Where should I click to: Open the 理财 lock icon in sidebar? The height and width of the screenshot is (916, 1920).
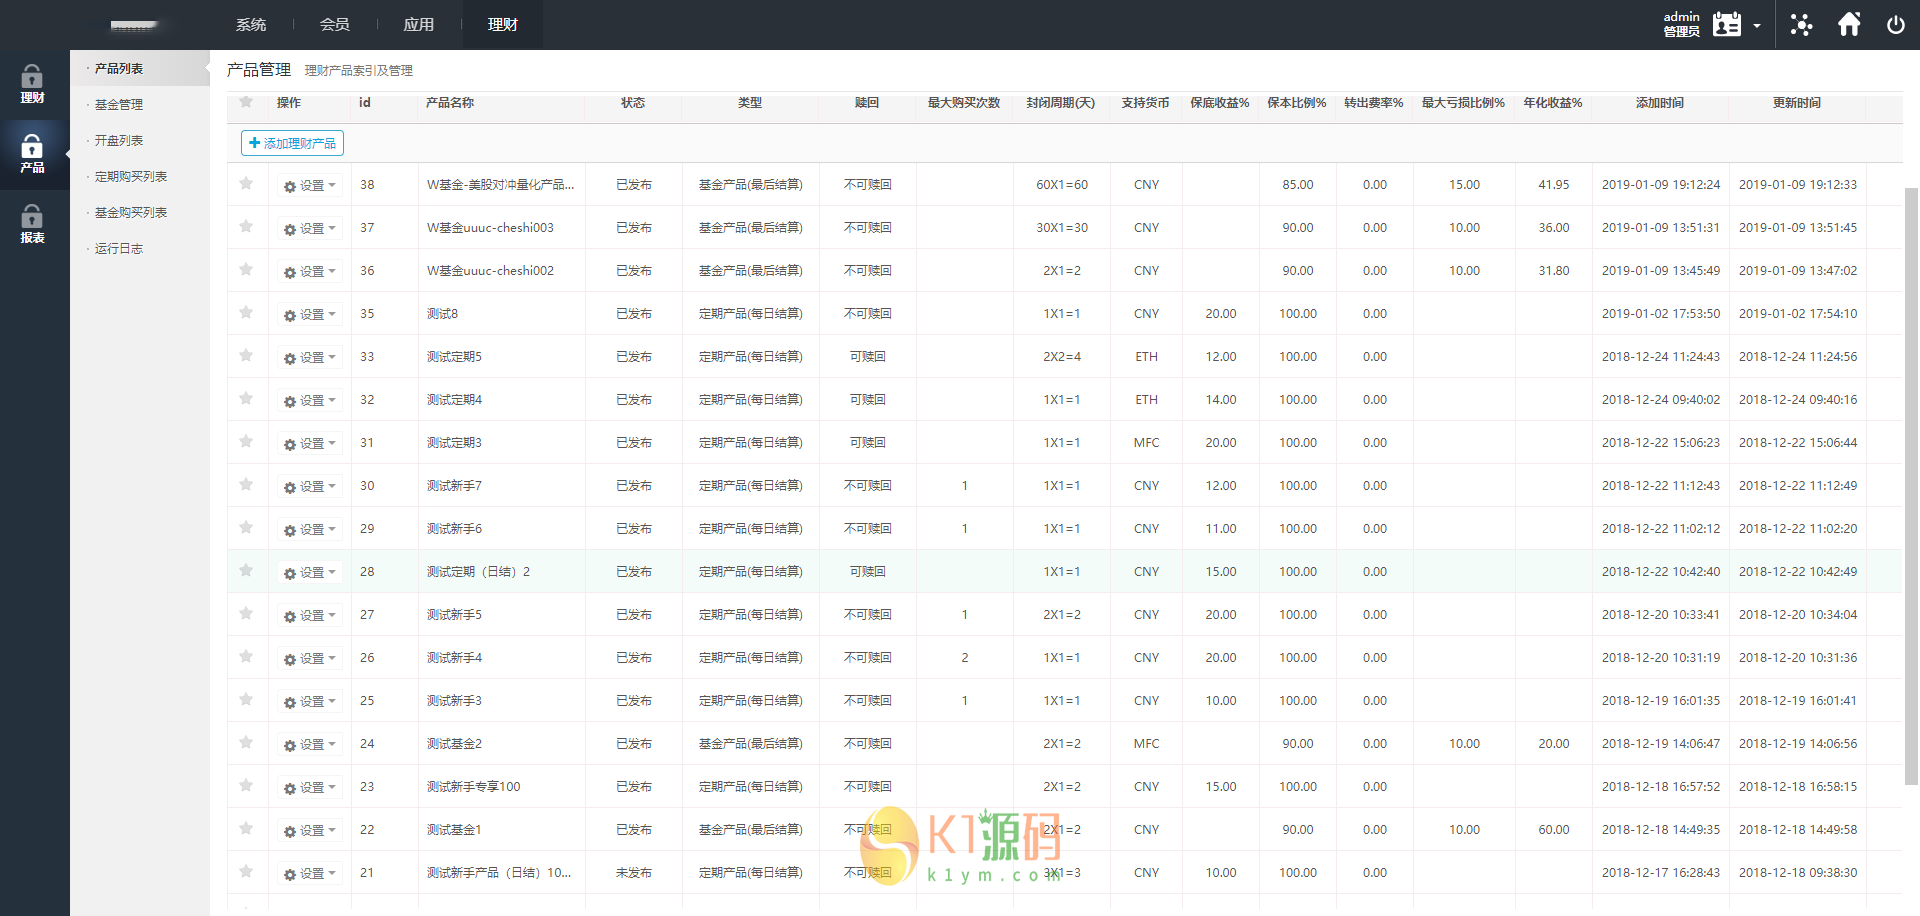click(x=32, y=84)
